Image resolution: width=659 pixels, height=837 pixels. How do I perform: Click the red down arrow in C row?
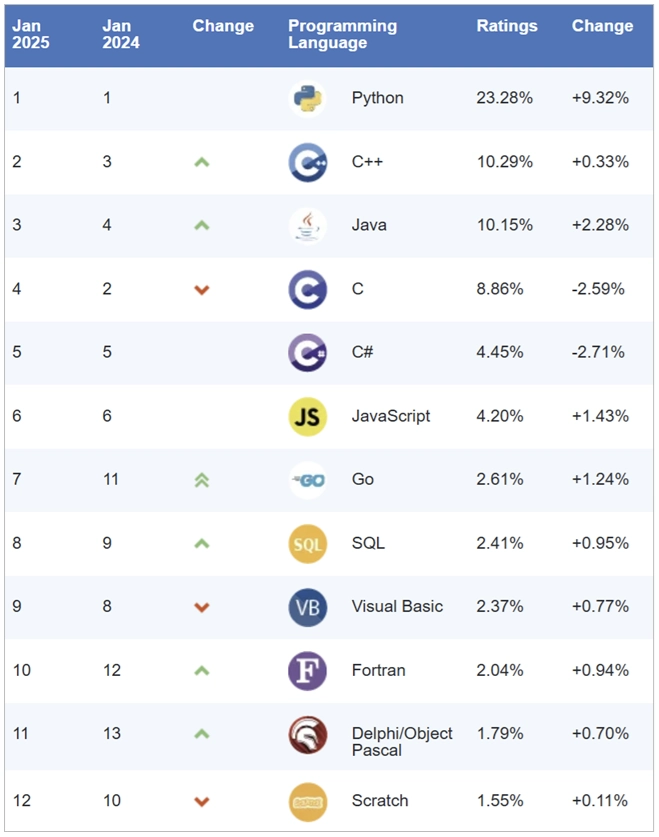[x=201, y=290]
